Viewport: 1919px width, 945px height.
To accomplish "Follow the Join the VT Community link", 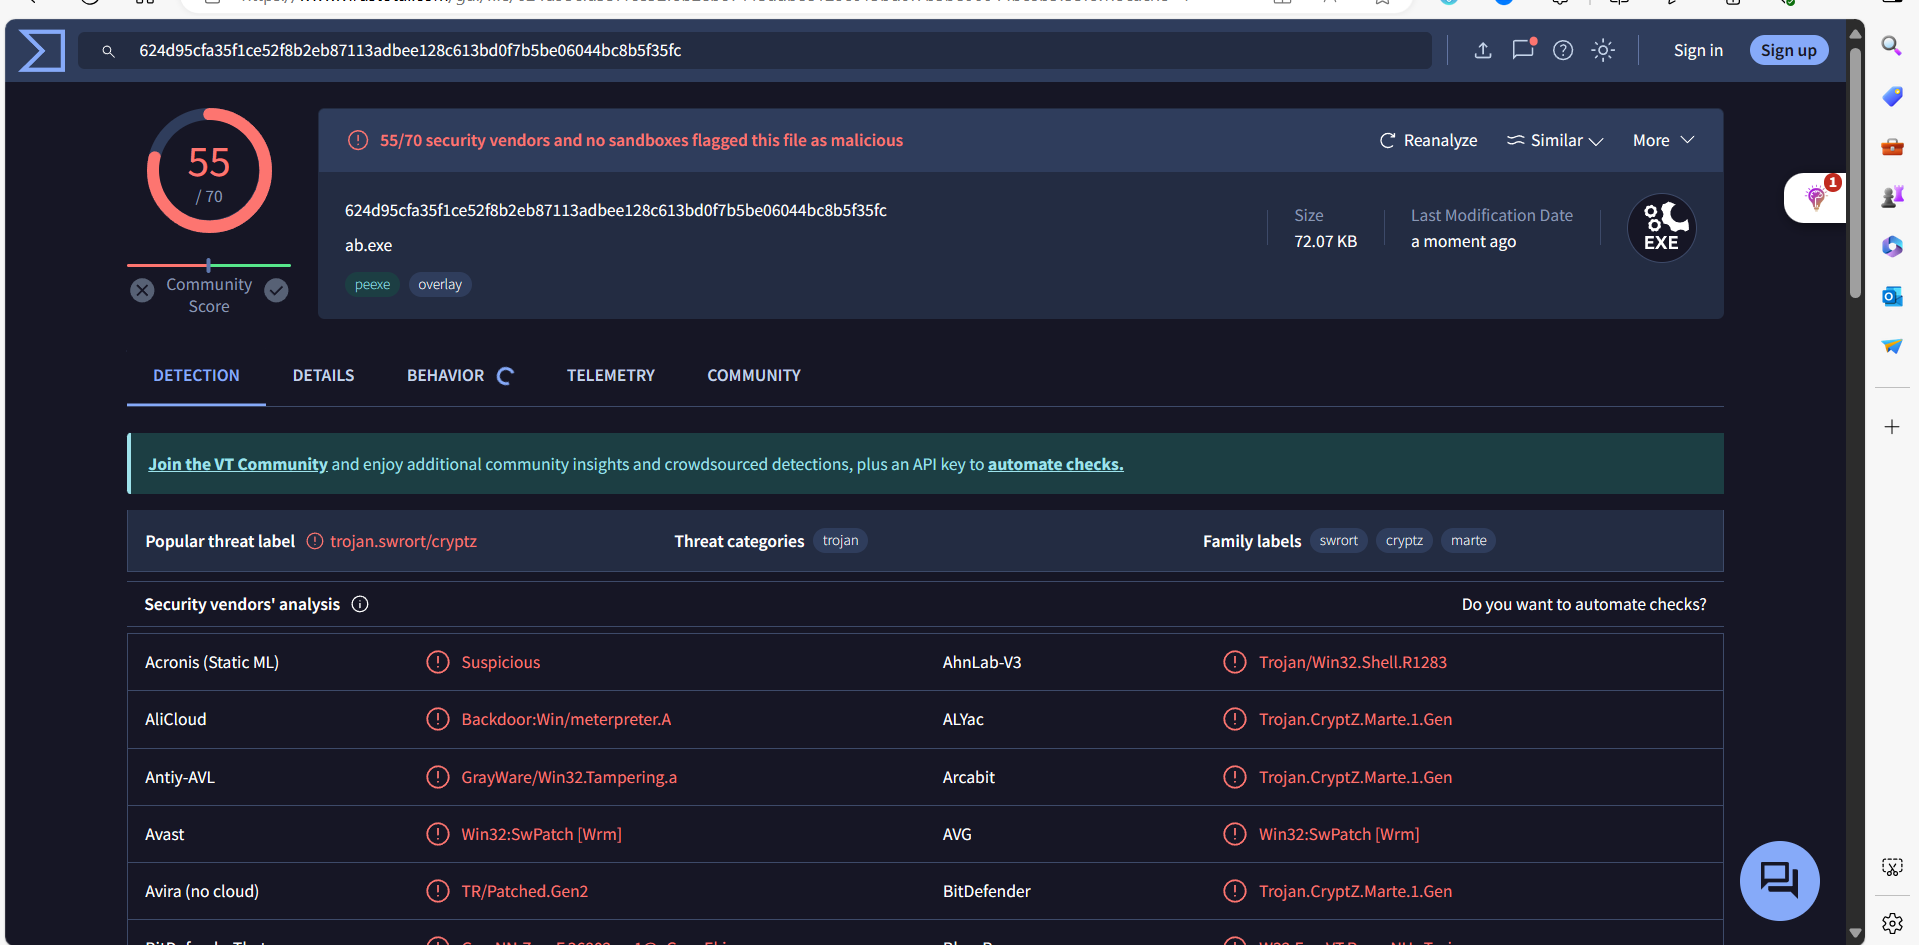I will [x=238, y=464].
